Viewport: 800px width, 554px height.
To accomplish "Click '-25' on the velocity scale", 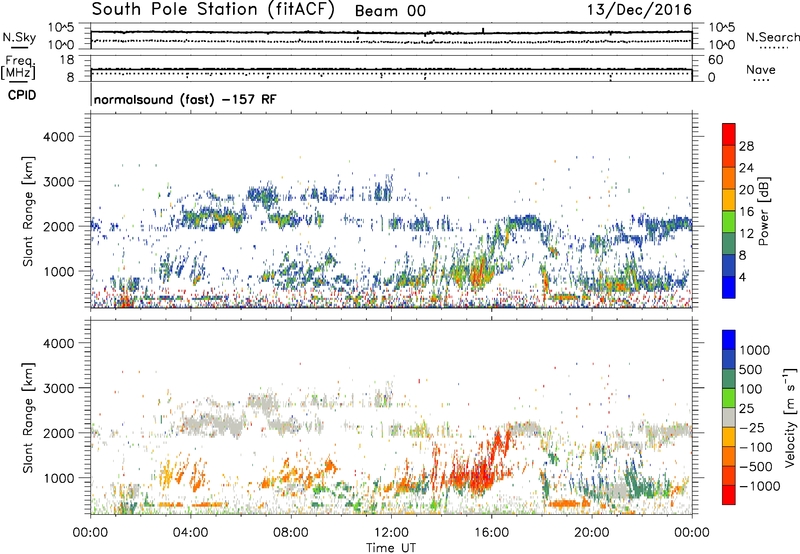I will click(x=751, y=428).
